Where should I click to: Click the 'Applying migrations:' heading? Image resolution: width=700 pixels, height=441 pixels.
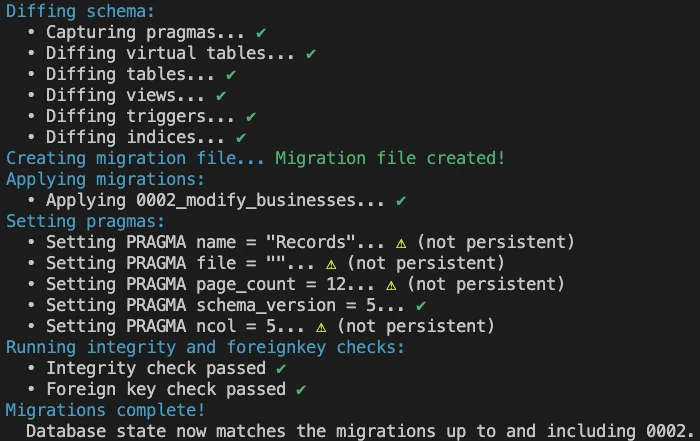105,179
